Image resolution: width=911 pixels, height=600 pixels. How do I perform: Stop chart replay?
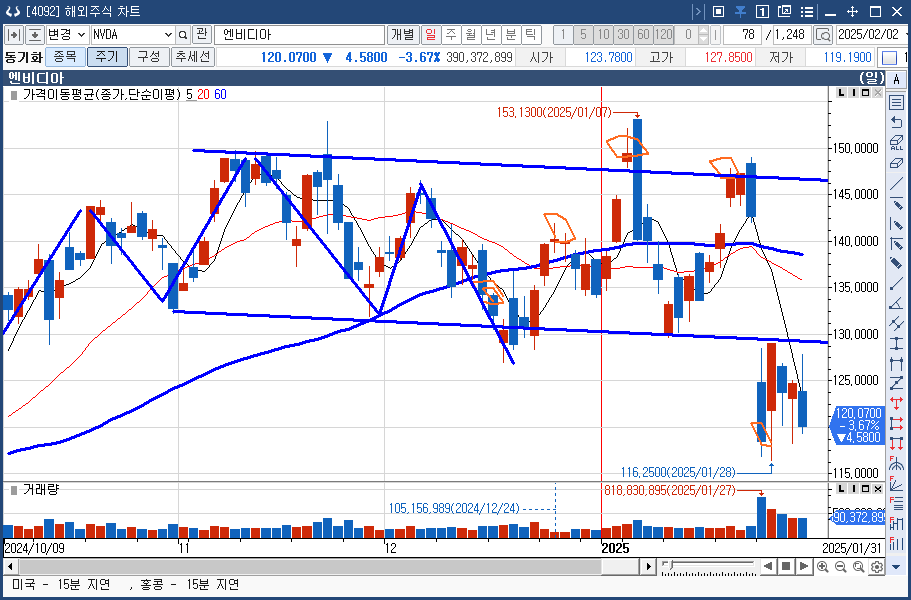point(786,566)
